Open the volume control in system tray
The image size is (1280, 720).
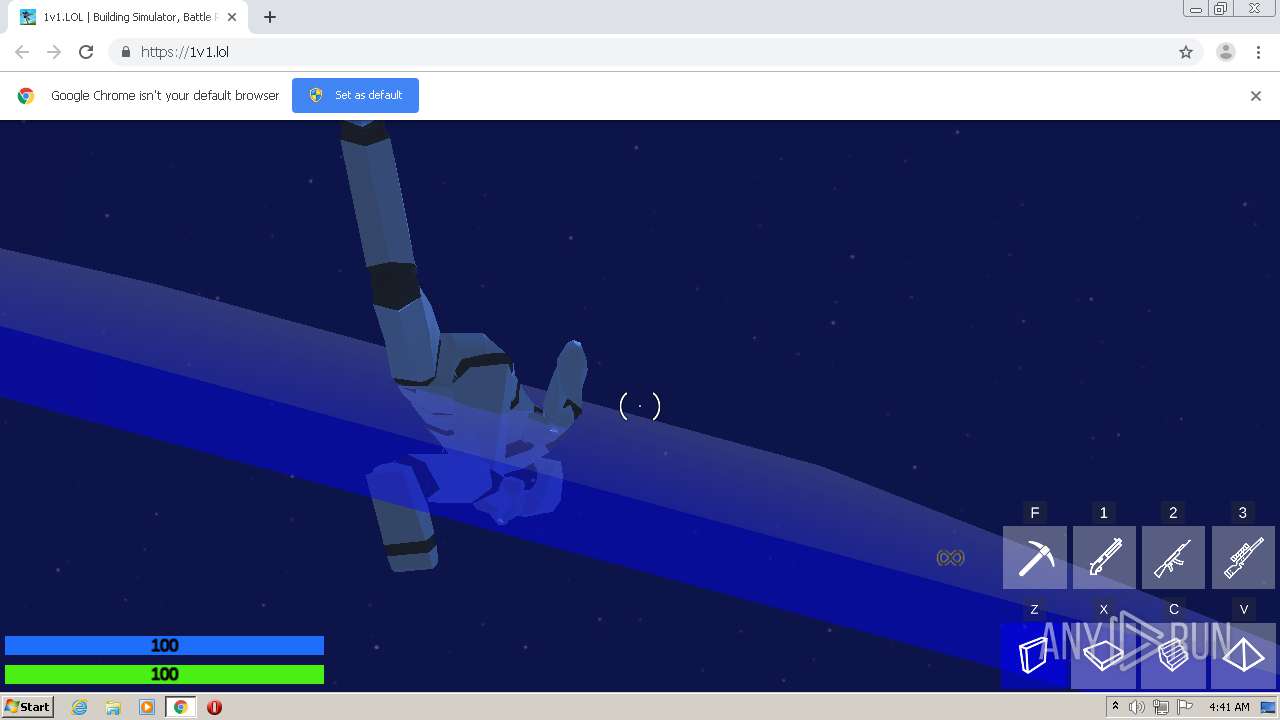coord(1137,707)
